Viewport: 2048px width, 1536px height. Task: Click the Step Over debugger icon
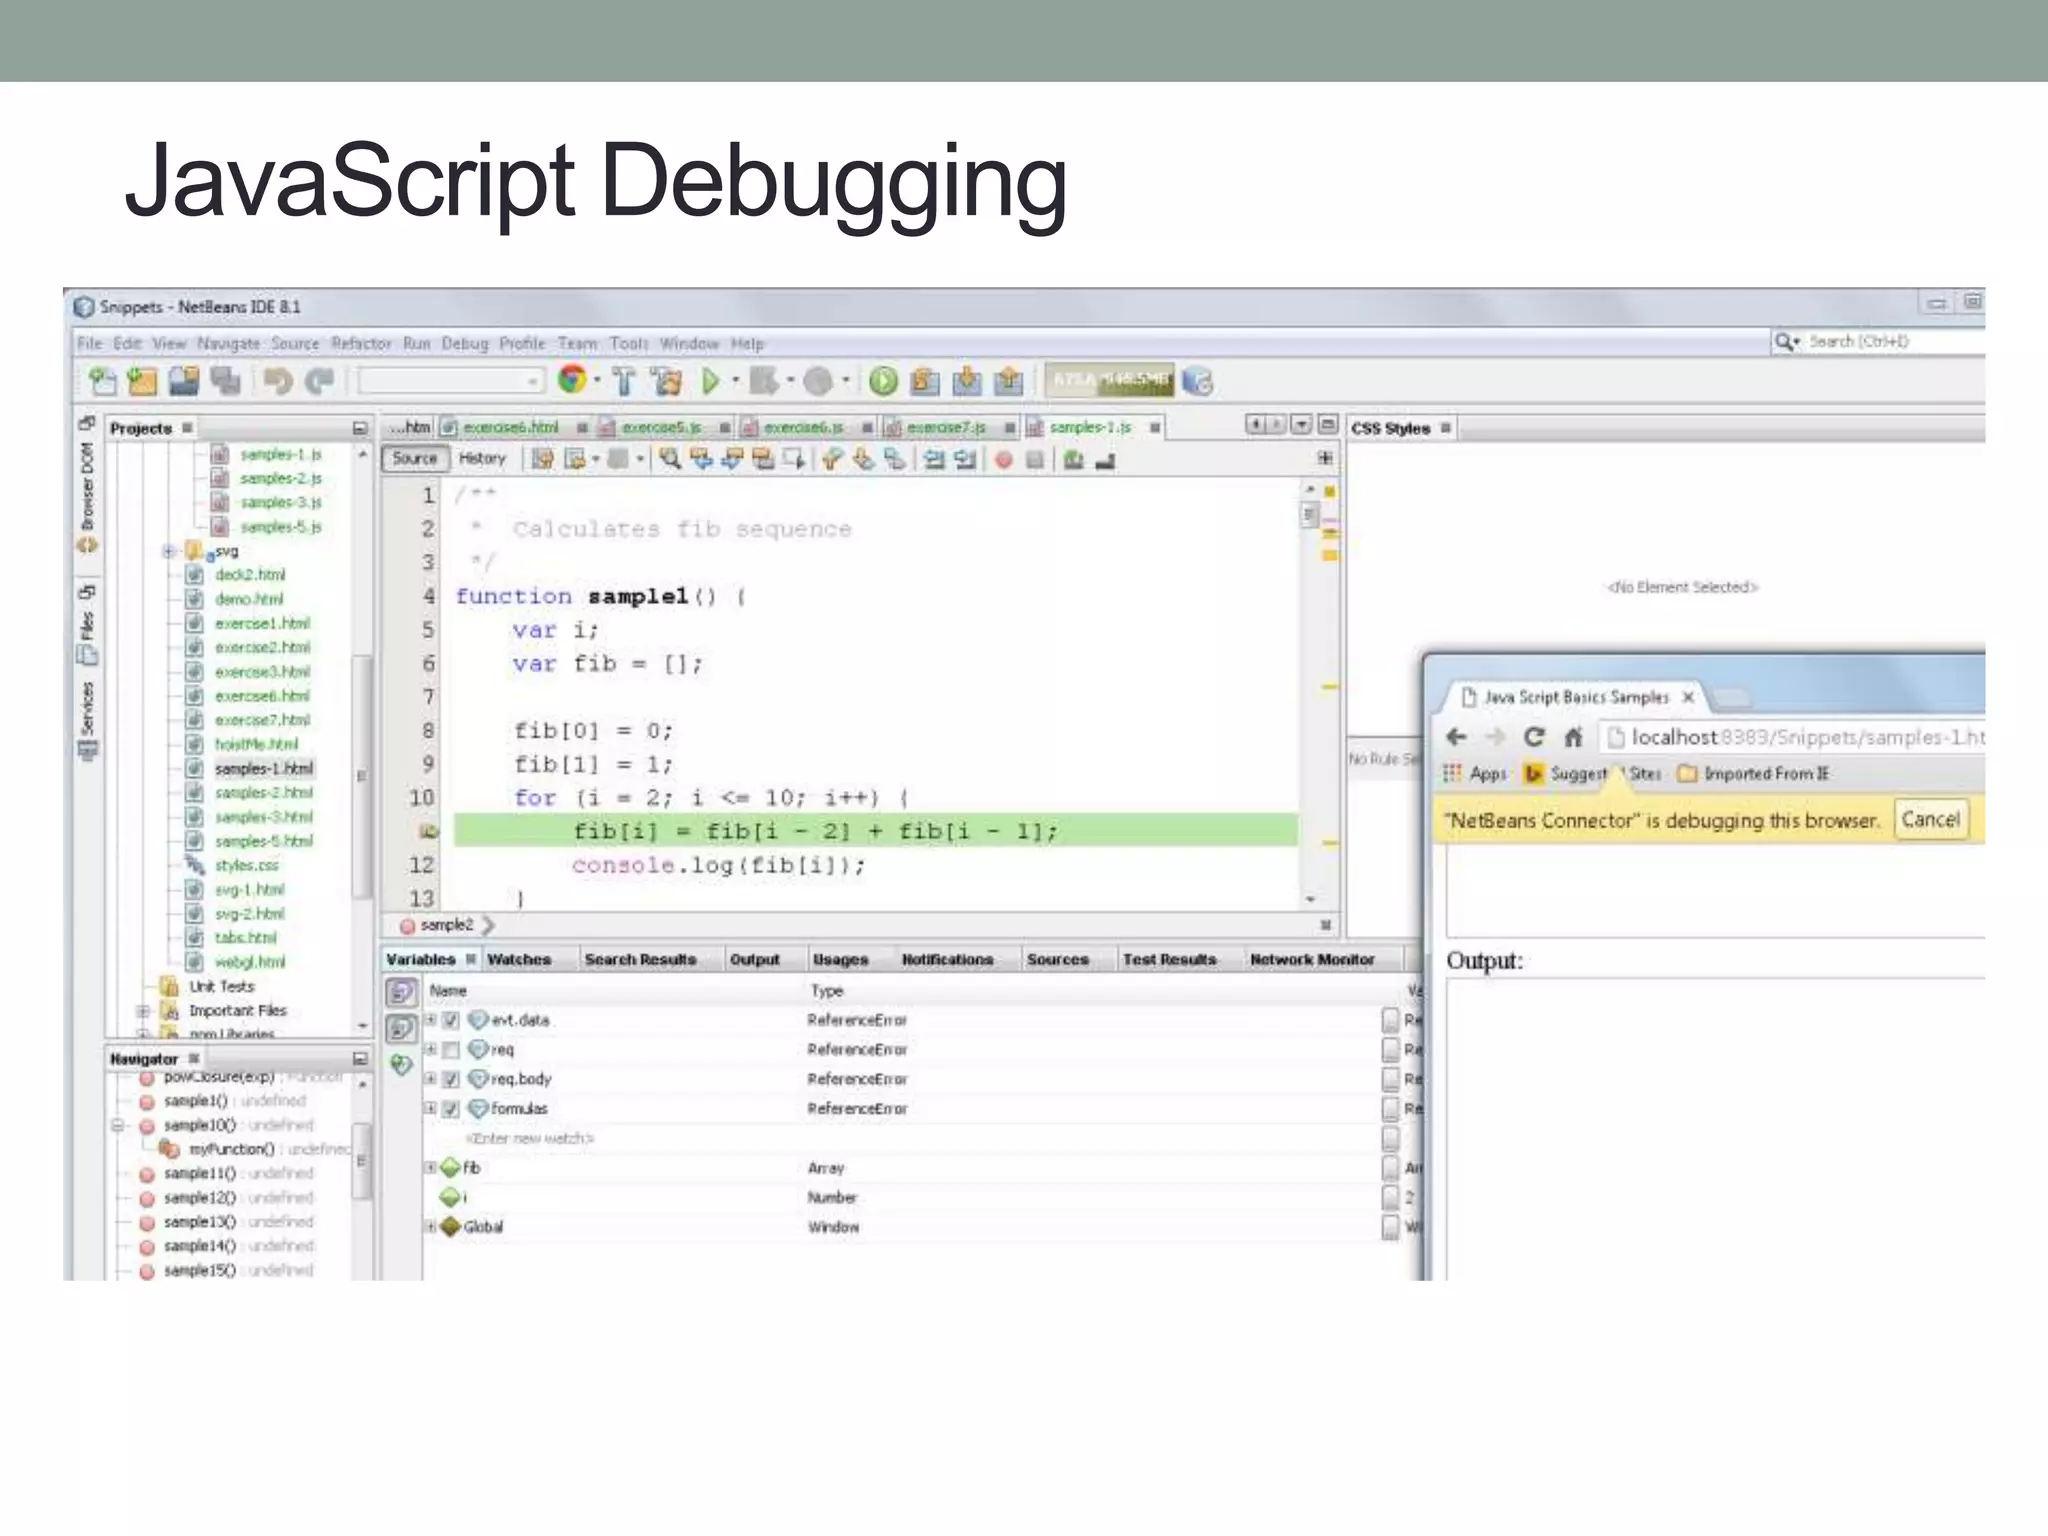pyautogui.click(x=925, y=381)
